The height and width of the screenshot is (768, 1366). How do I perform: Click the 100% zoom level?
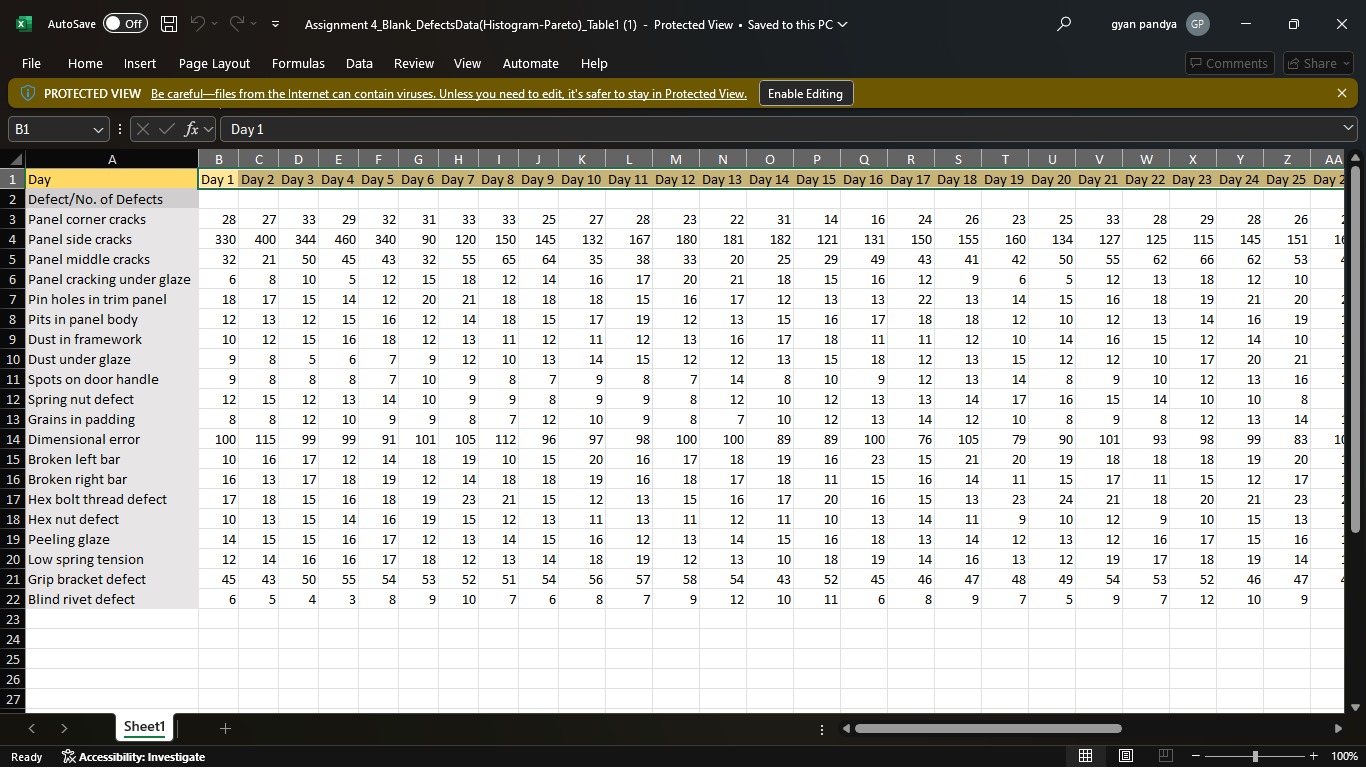[1344, 757]
